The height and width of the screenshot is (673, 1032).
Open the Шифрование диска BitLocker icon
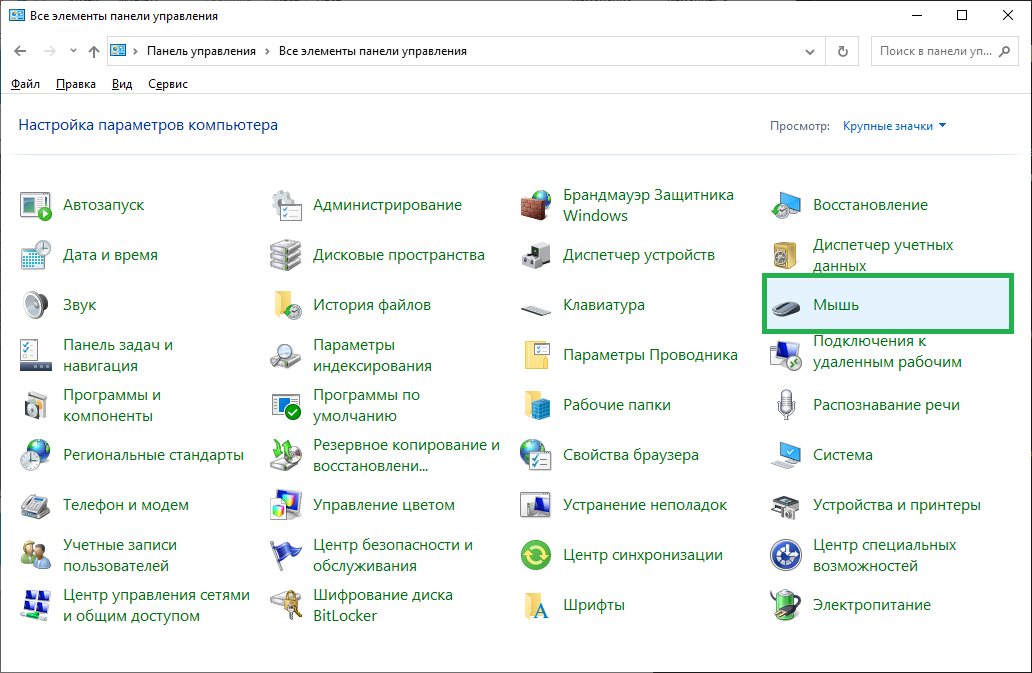click(286, 605)
